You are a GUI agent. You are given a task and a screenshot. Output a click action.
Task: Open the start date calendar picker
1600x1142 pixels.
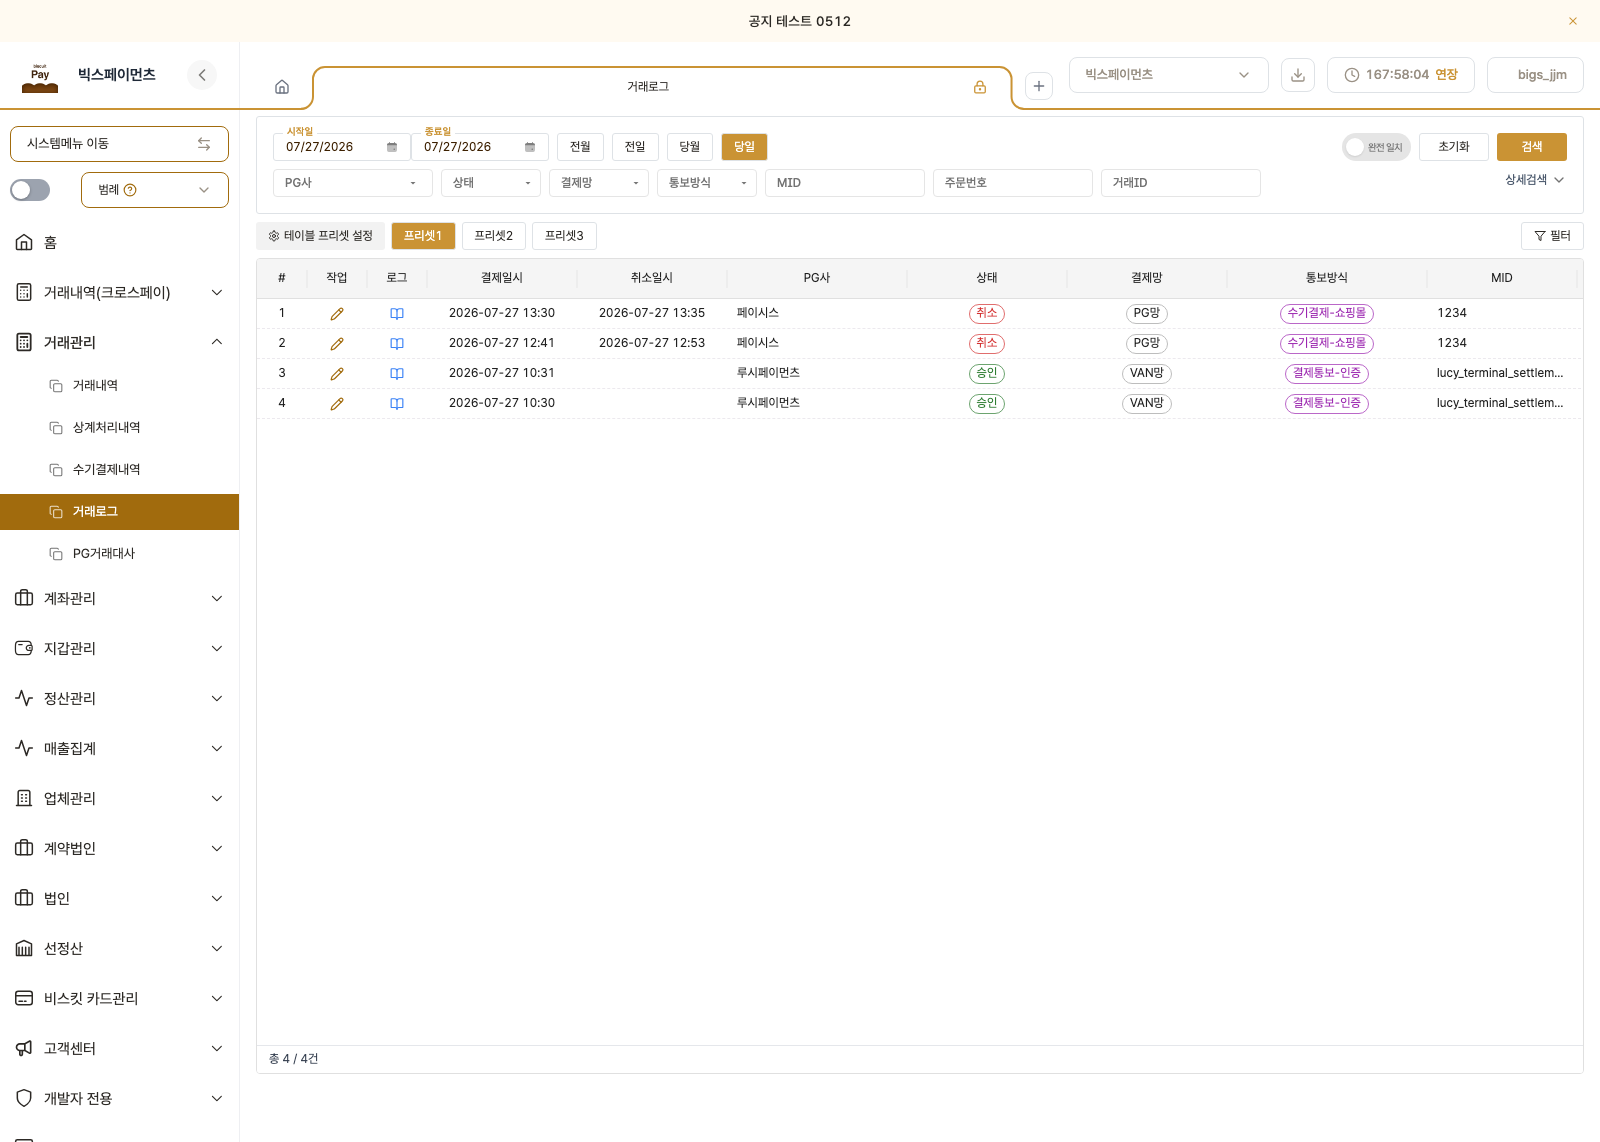click(392, 147)
